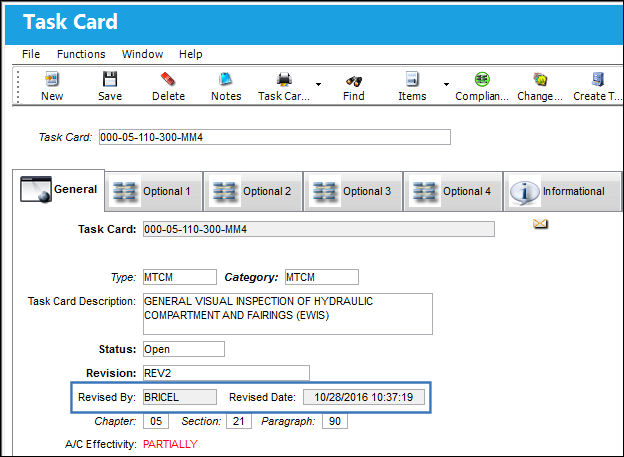The image size is (624, 457).
Task: Click the Items toolbar icon
Action: click(412, 79)
